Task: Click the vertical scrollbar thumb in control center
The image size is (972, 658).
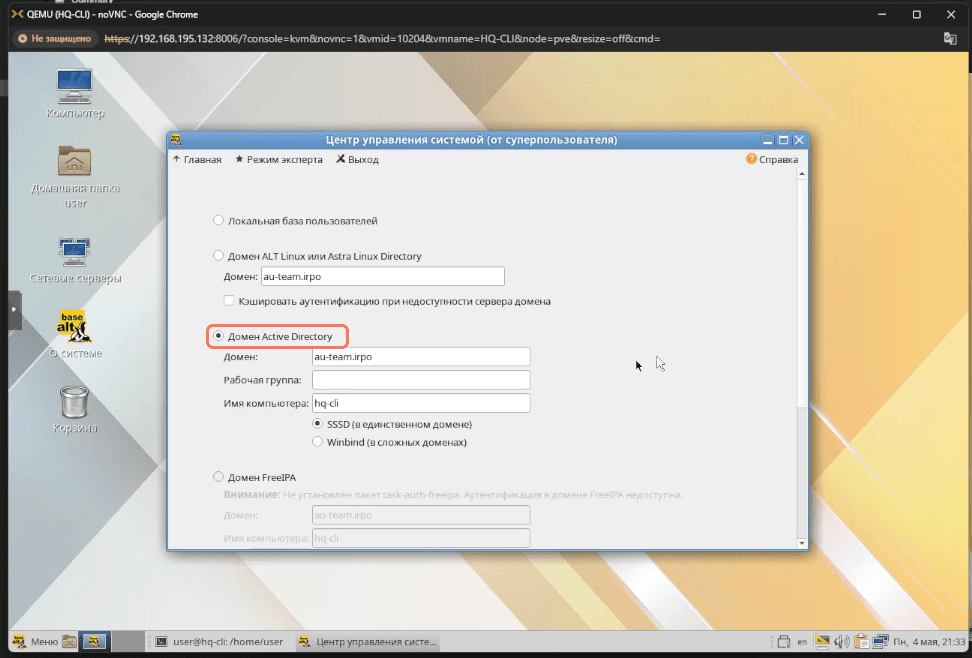Action: pyautogui.click(x=802, y=295)
